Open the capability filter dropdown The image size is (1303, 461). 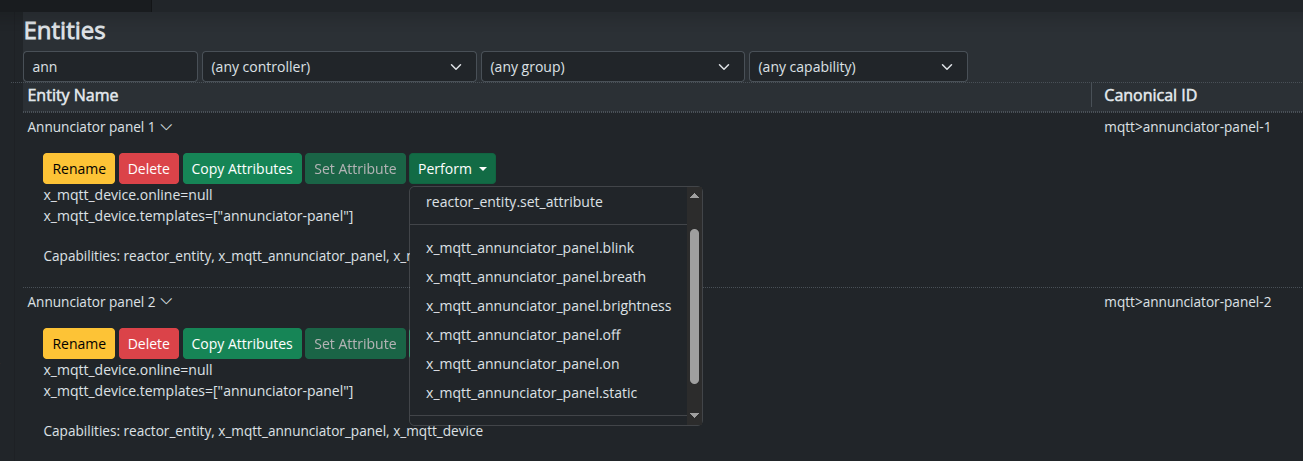tap(857, 67)
